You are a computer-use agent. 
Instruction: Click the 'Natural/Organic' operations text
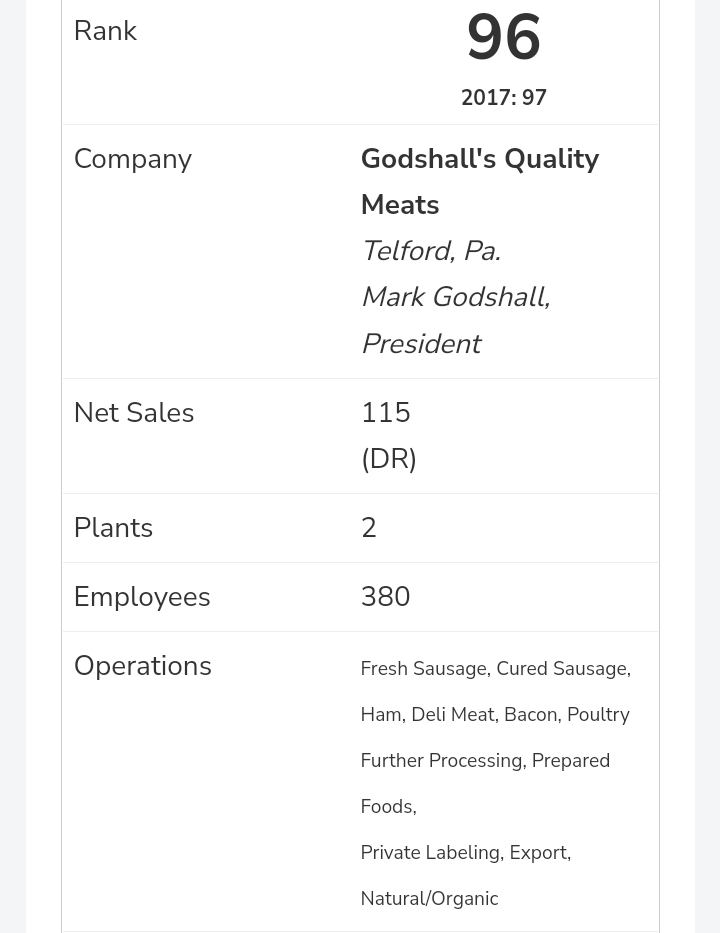(x=429, y=899)
